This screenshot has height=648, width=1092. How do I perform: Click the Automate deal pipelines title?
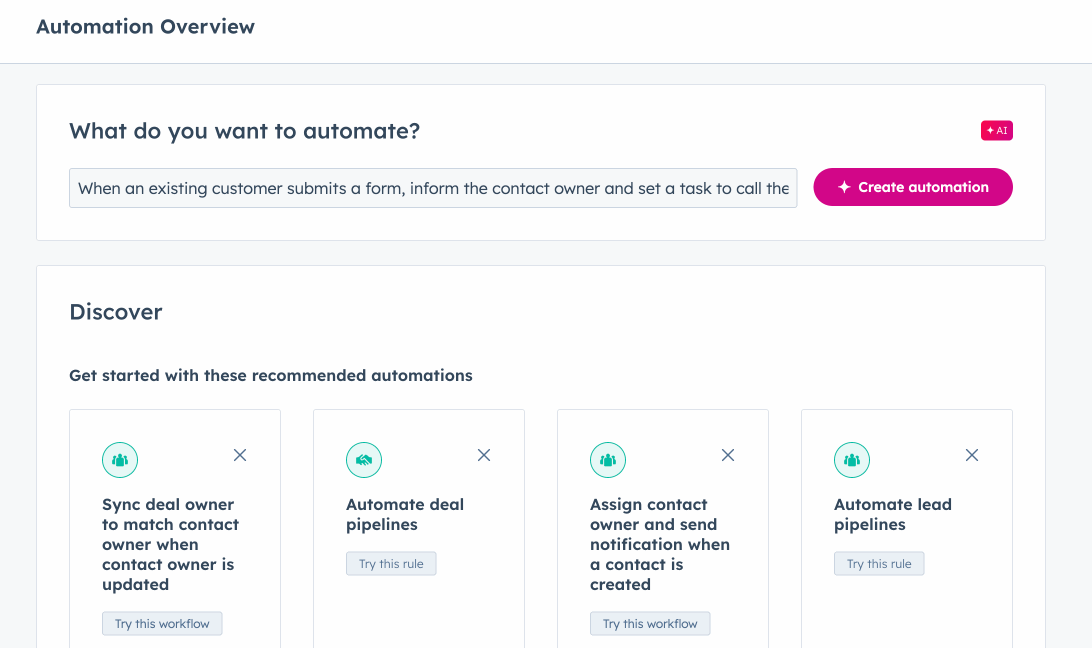pyautogui.click(x=405, y=514)
